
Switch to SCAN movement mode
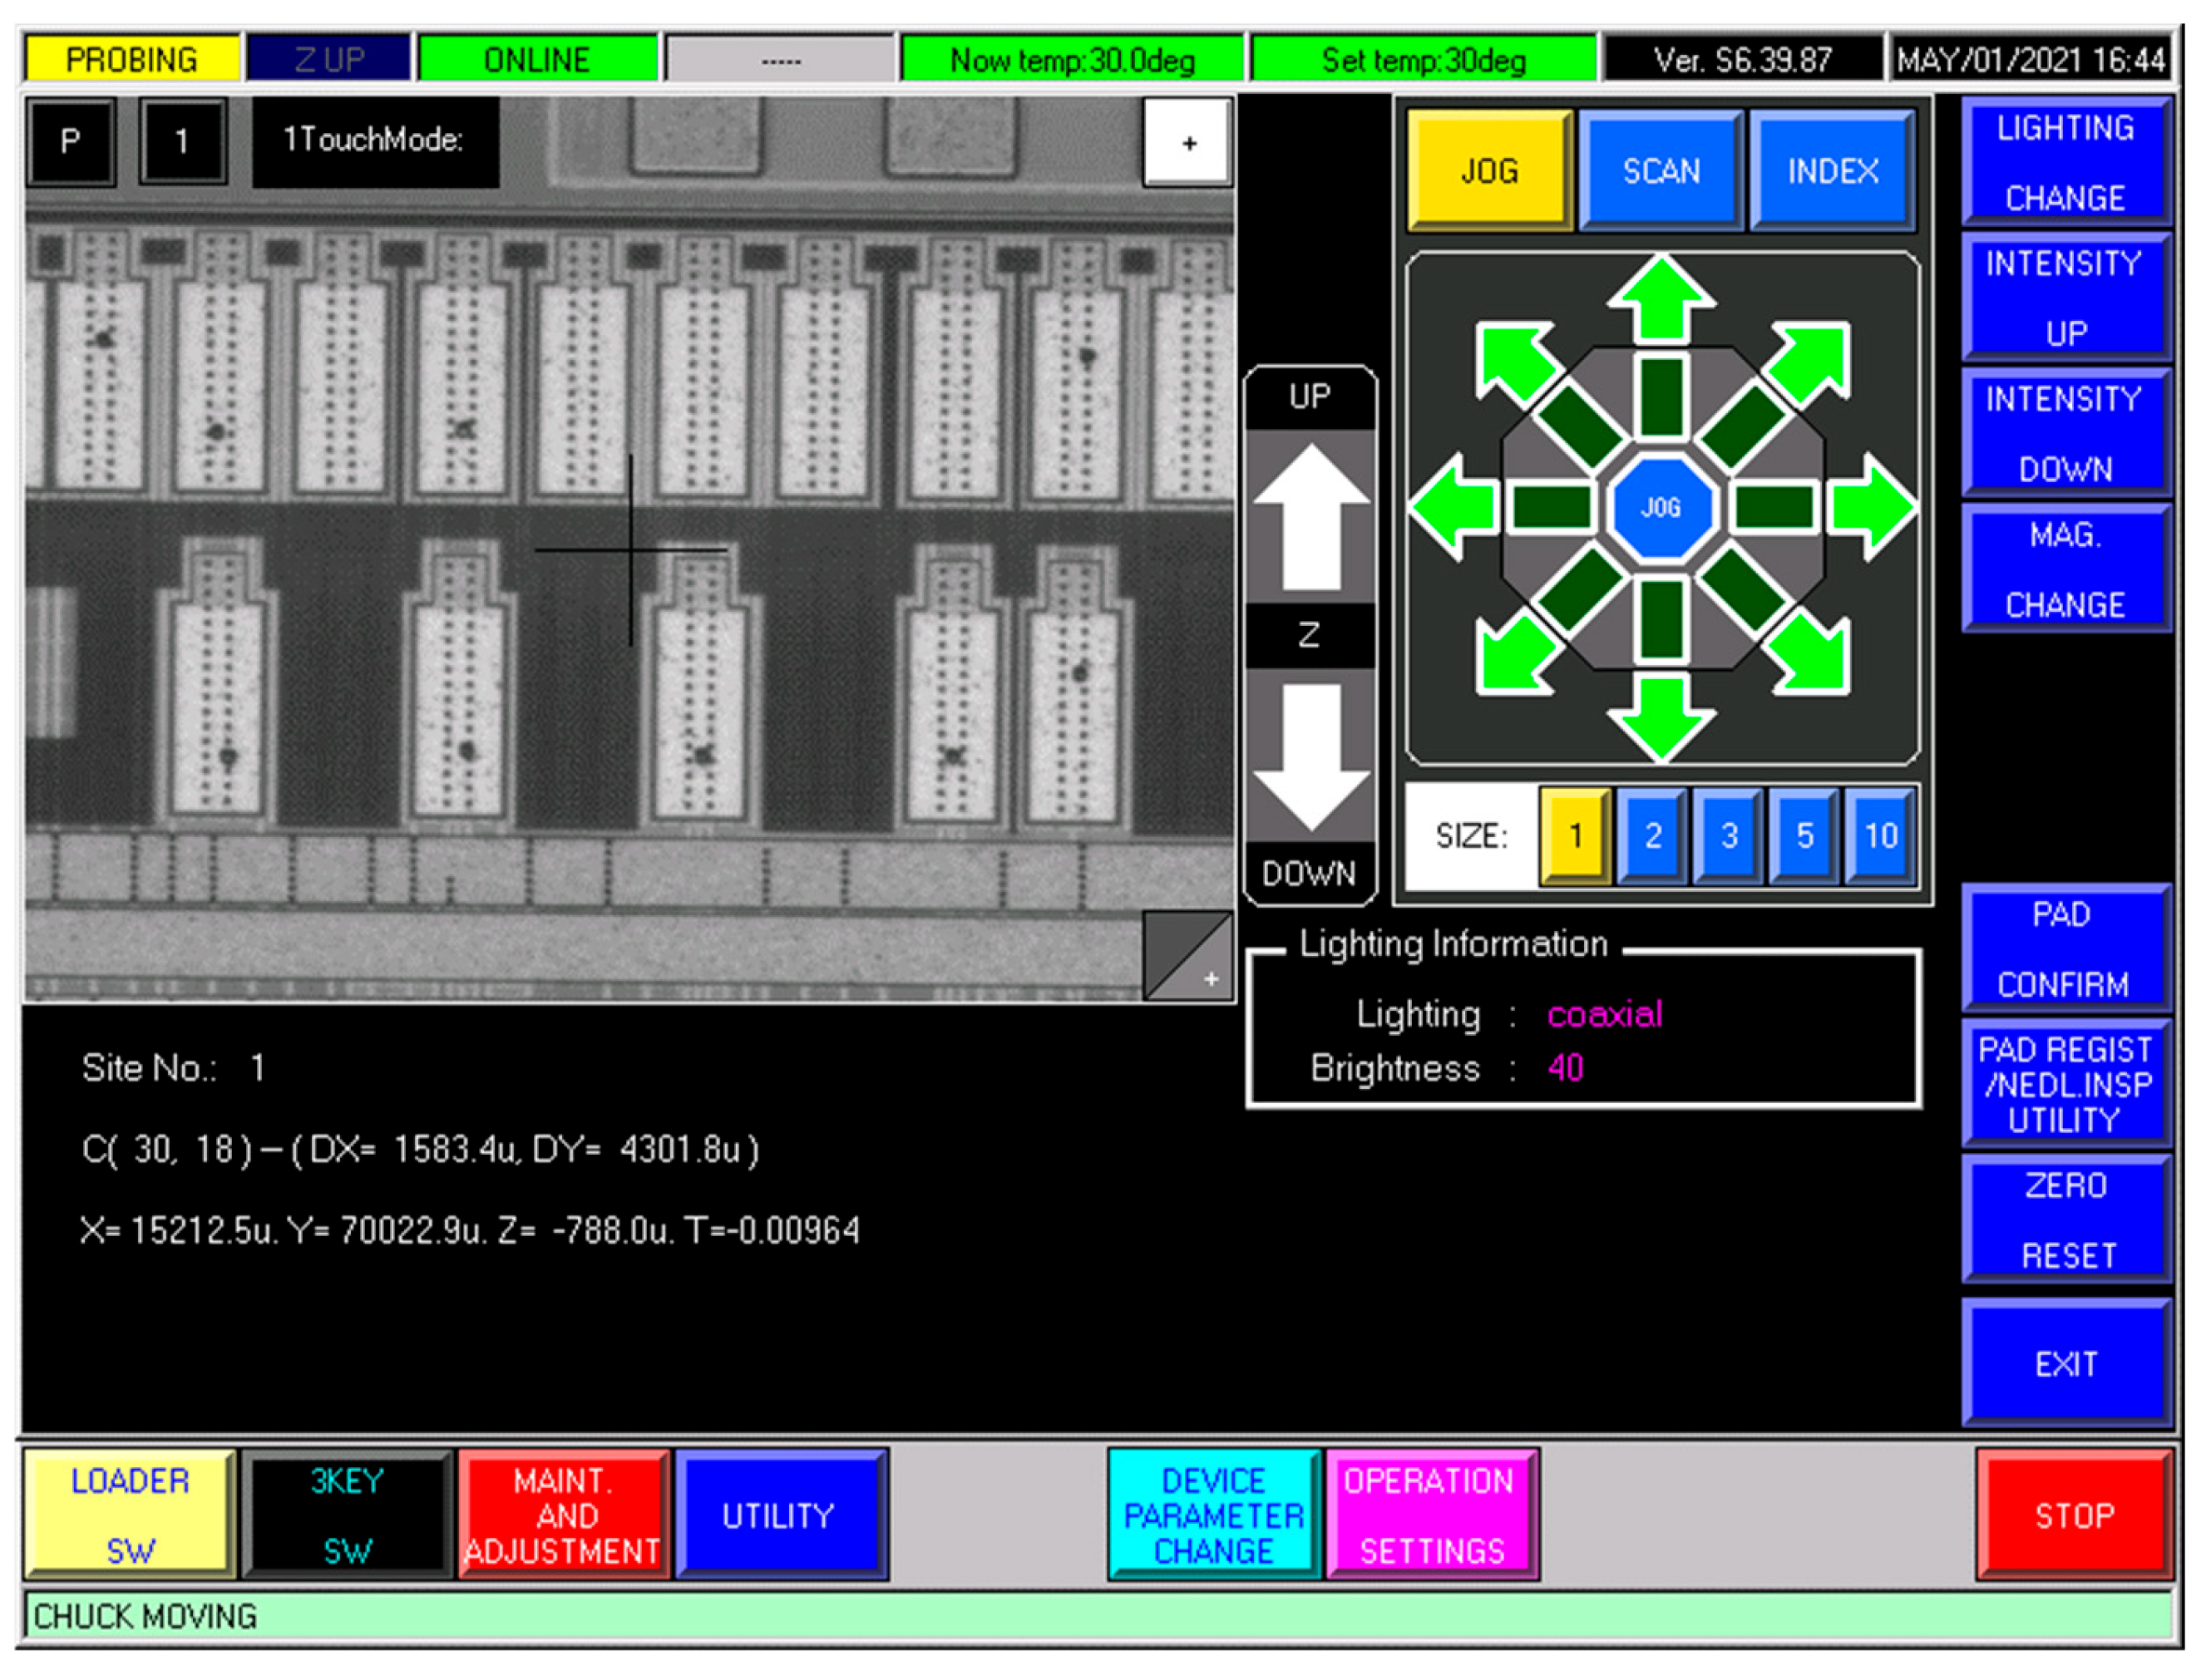tap(1661, 171)
